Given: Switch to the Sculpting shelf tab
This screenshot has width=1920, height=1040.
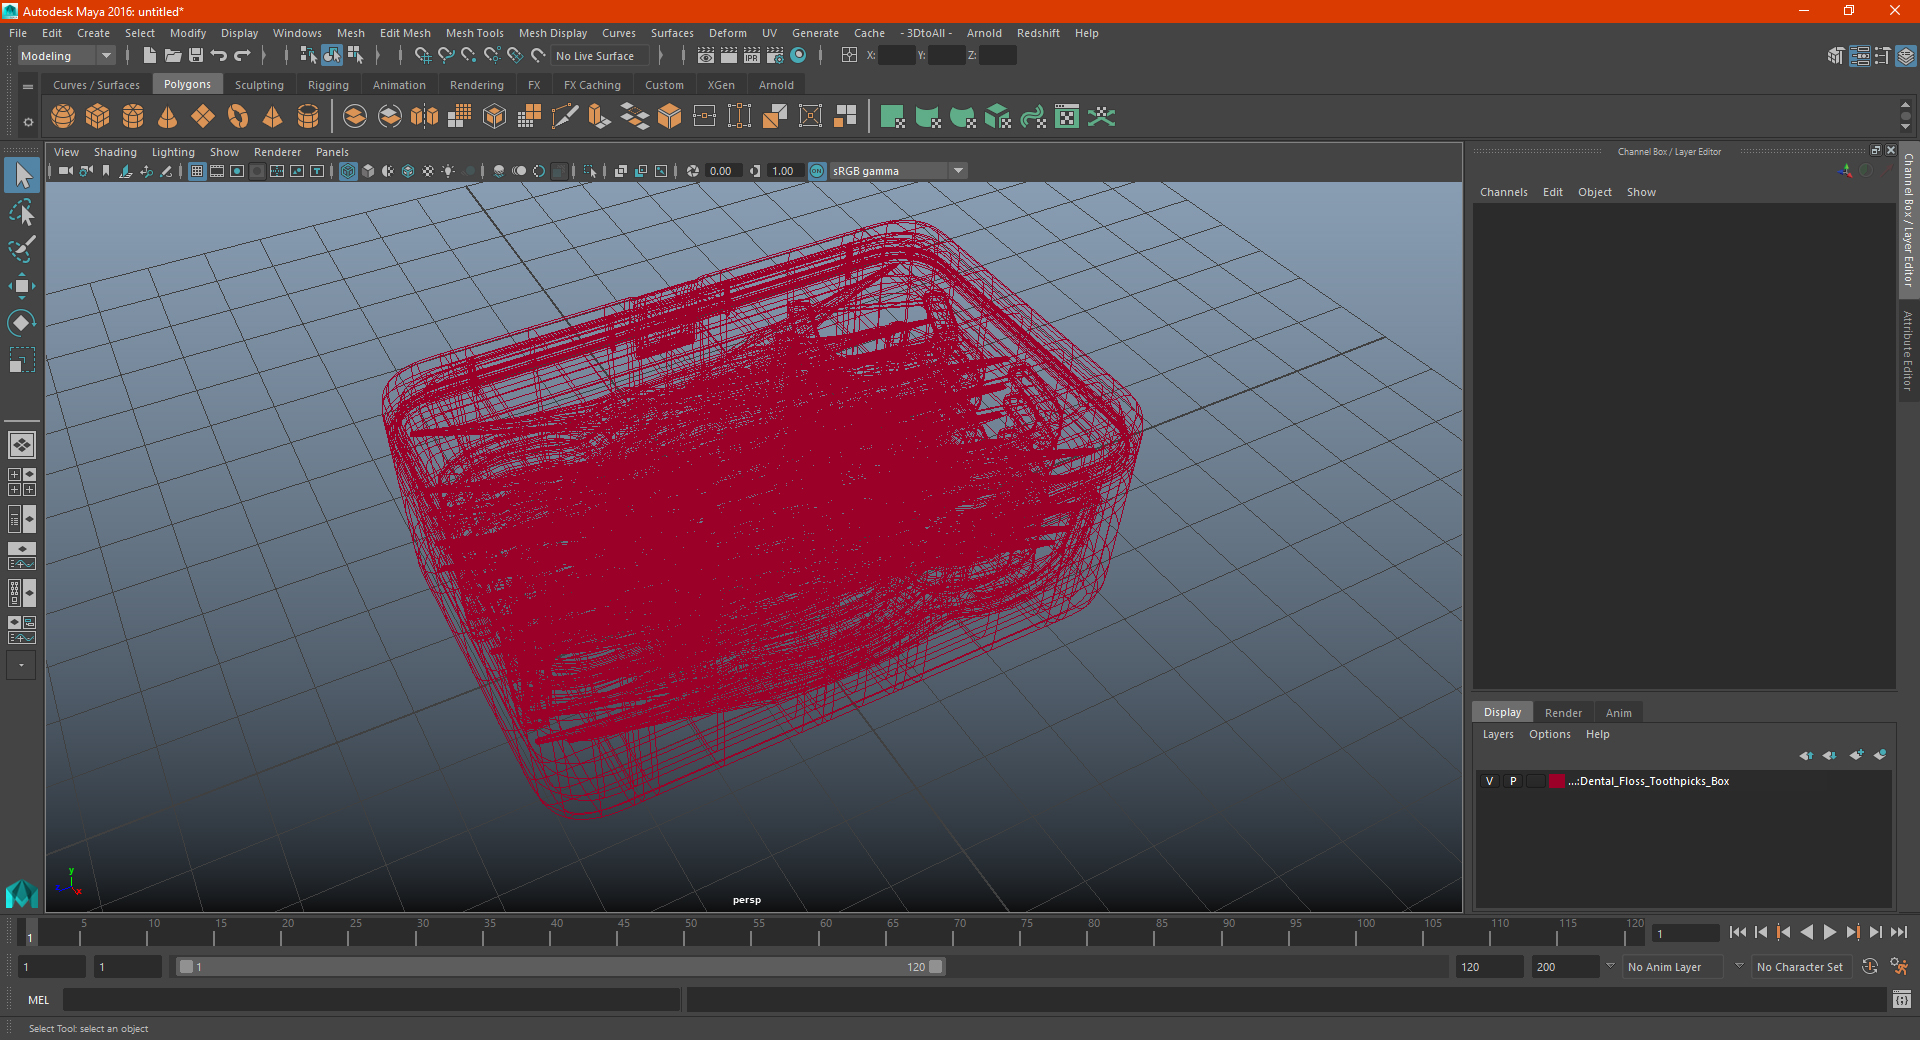Looking at the screenshot, I should pos(259,85).
